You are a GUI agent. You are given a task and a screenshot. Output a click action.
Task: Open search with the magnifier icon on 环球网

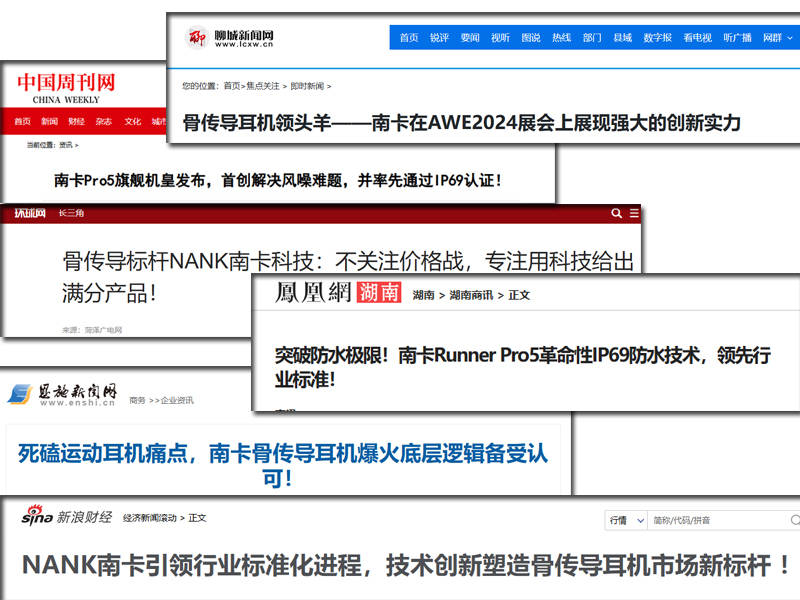(x=617, y=213)
